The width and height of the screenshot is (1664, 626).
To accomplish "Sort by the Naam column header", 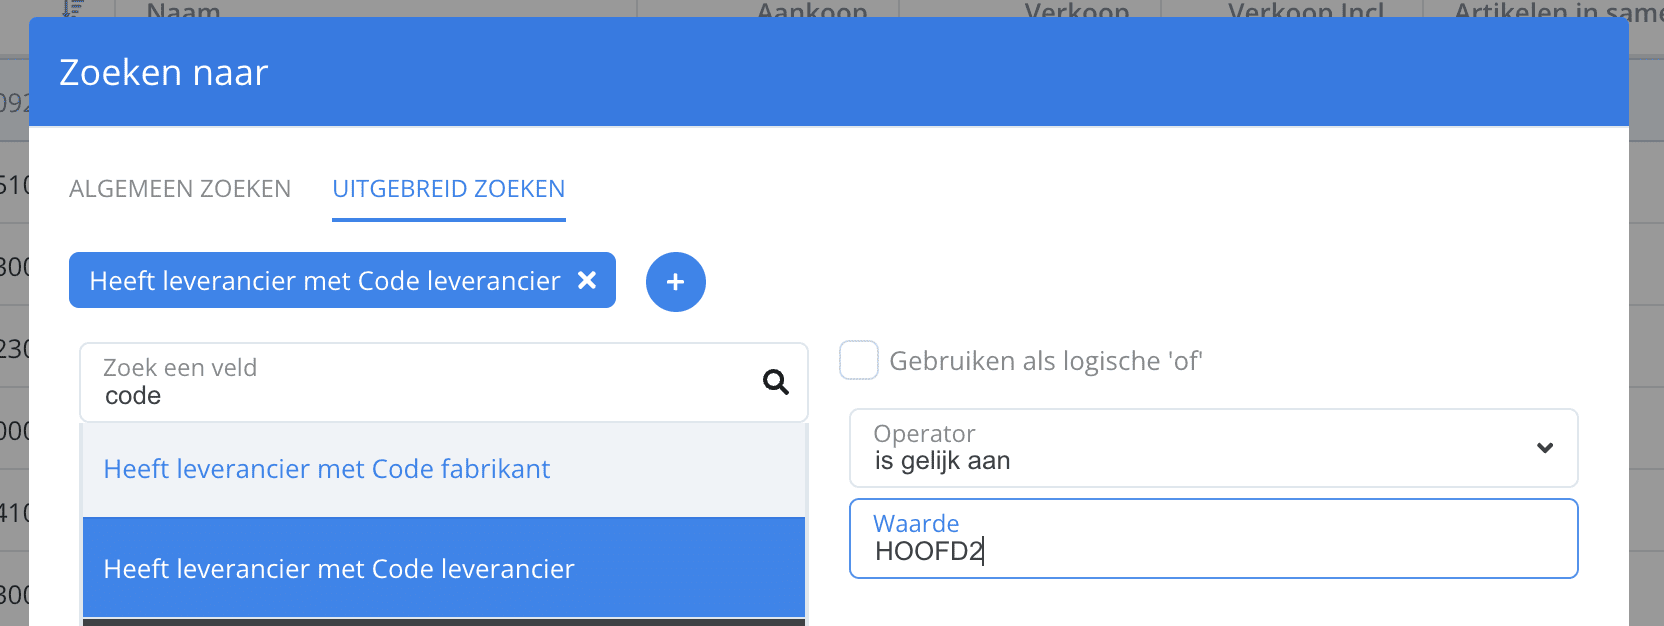I will (183, 11).
